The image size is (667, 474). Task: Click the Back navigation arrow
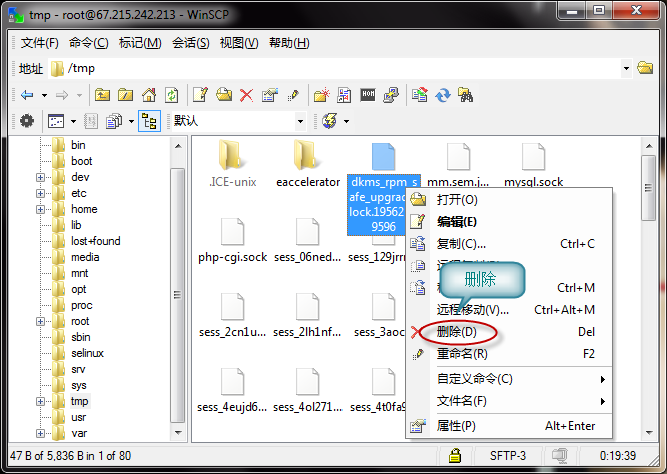coord(27,95)
